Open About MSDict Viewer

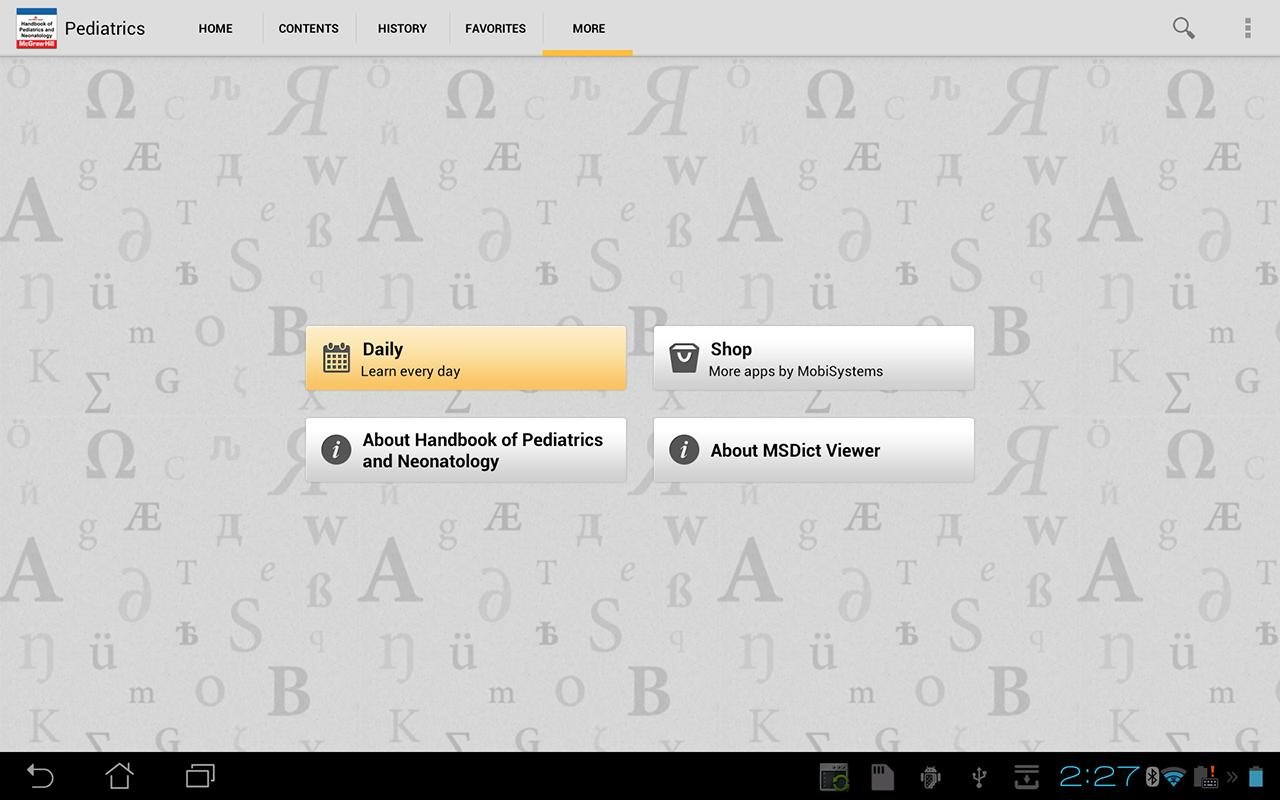[814, 450]
